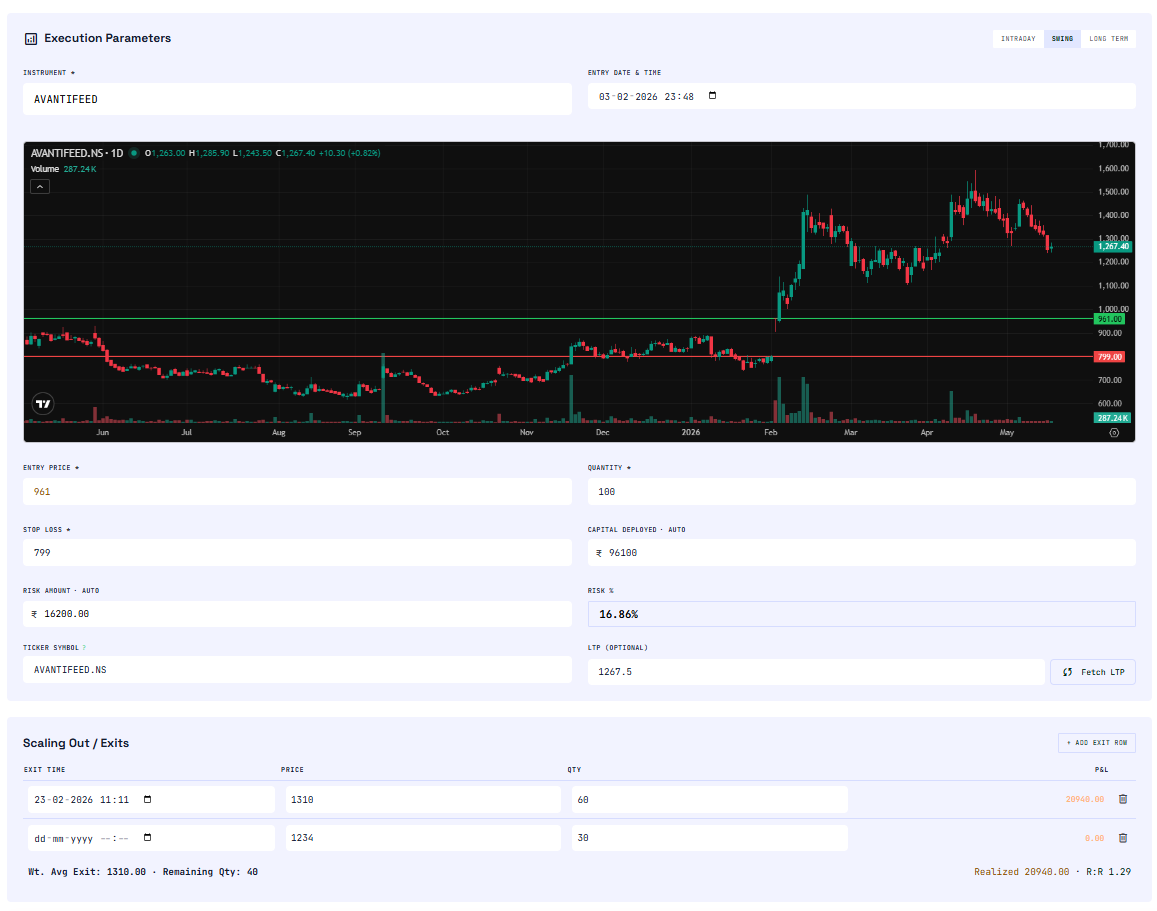The width and height of the screenshot is (1157, 911).
Task: Click the 287.24K volume axis label
Action: (x=1112, y=418)
